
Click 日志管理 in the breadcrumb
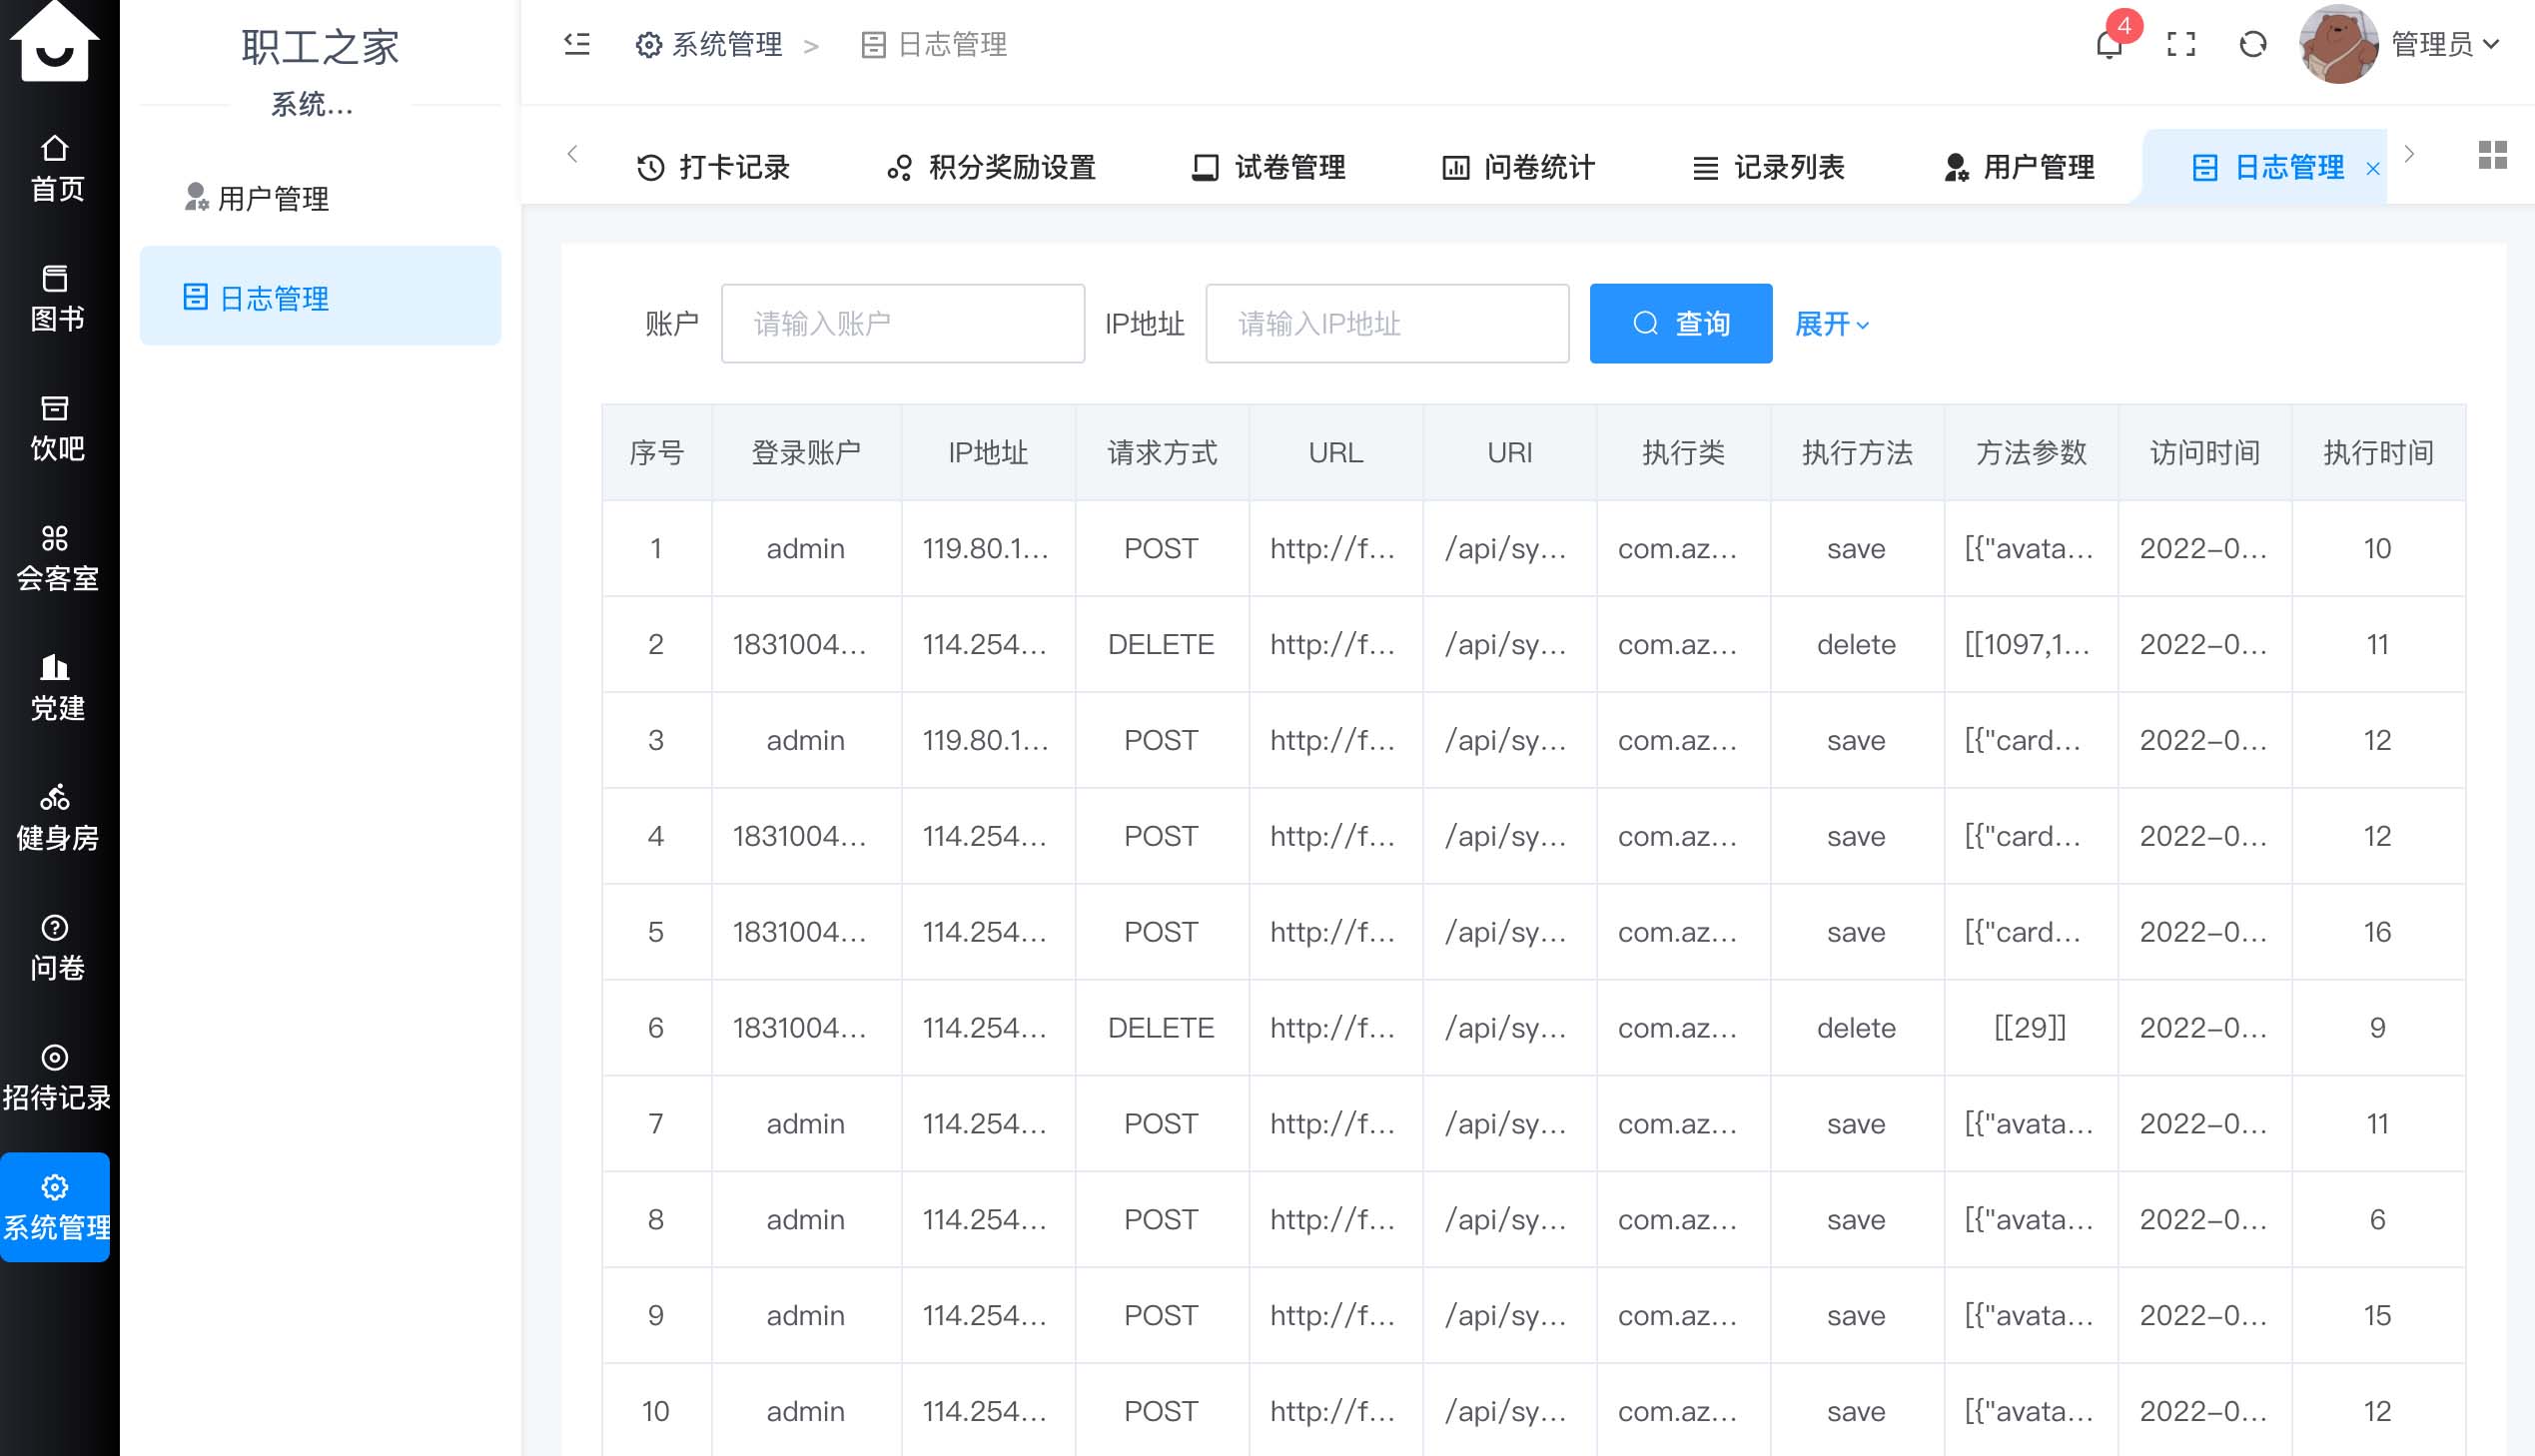click(934, 44)
